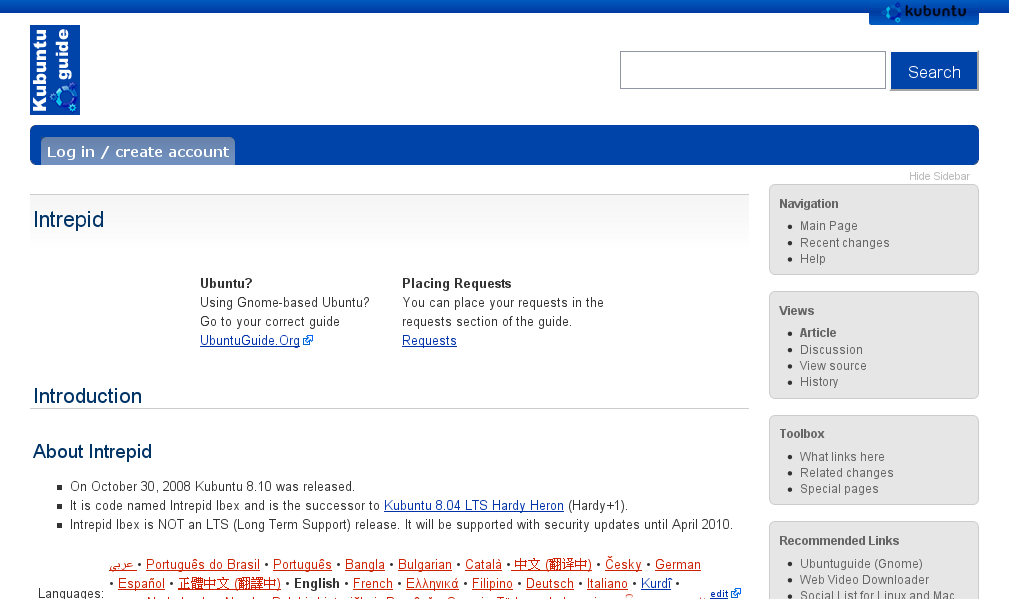
Task: Select the French language link
Action: 373,584
